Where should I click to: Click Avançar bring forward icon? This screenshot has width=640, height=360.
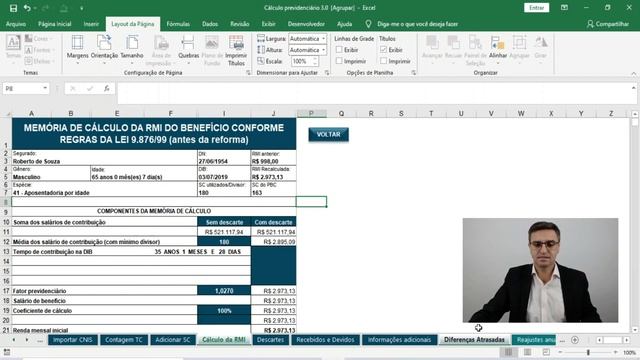[x=432, y=48]
